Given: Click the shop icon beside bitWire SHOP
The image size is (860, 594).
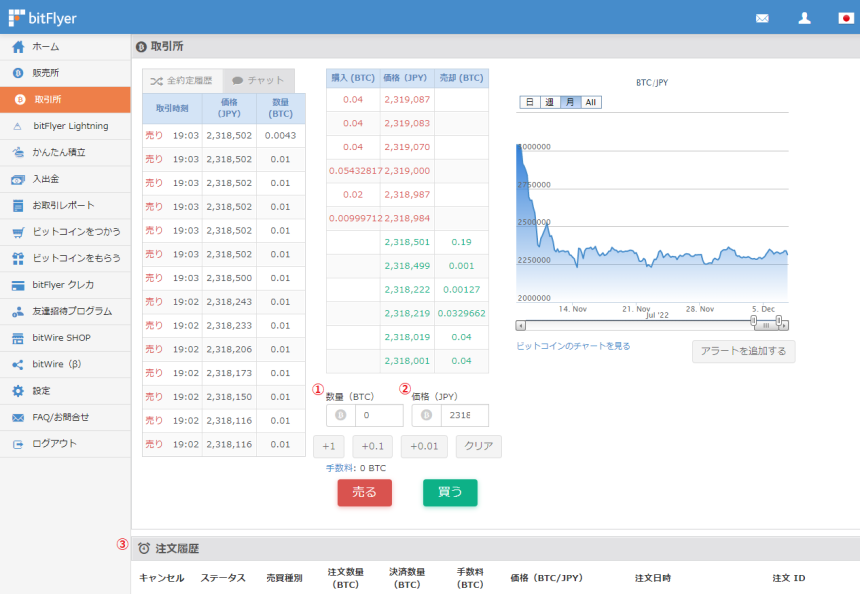Looking at the screenshot, I should (18, 338).
